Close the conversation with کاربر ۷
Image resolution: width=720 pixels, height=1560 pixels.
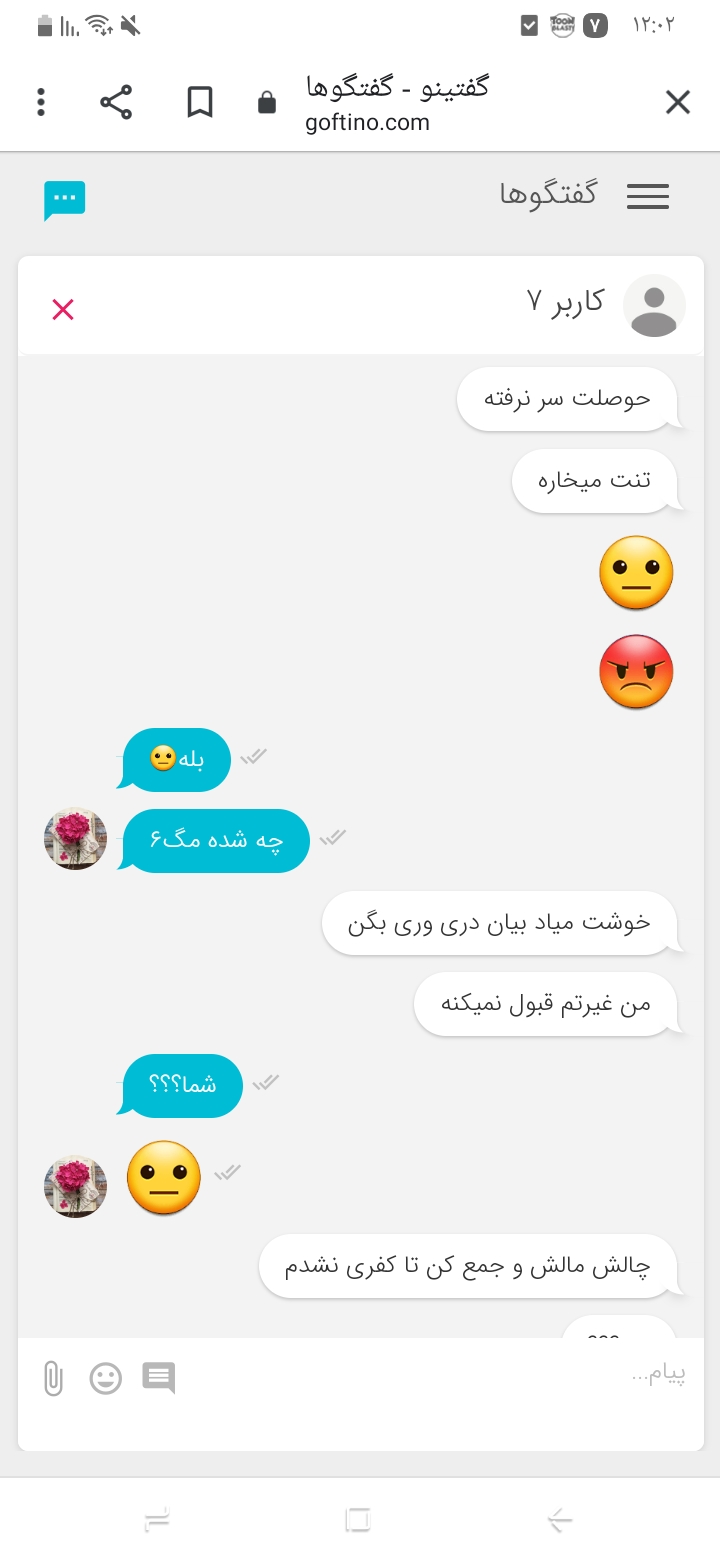pos(63,310)
